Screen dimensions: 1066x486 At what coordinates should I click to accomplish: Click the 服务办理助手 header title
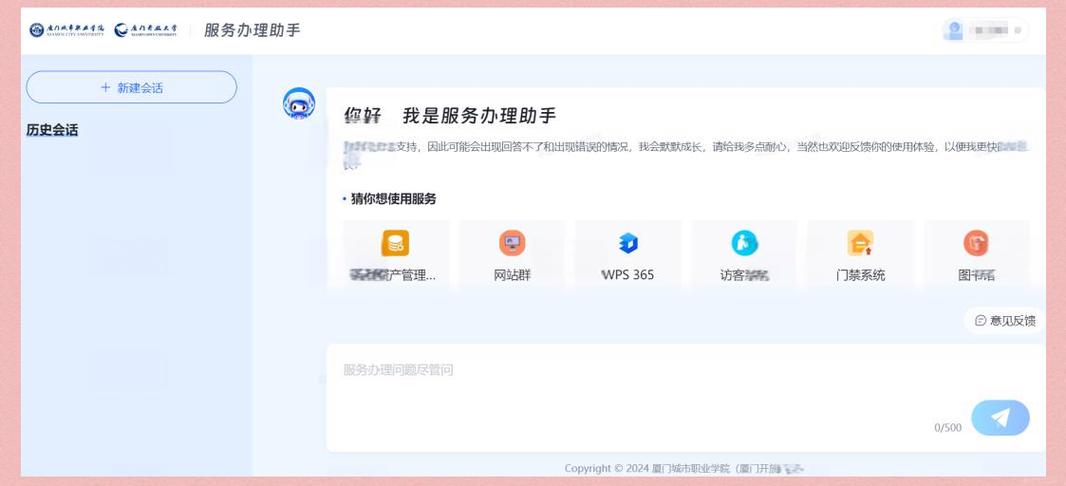(x=252, y=30)
